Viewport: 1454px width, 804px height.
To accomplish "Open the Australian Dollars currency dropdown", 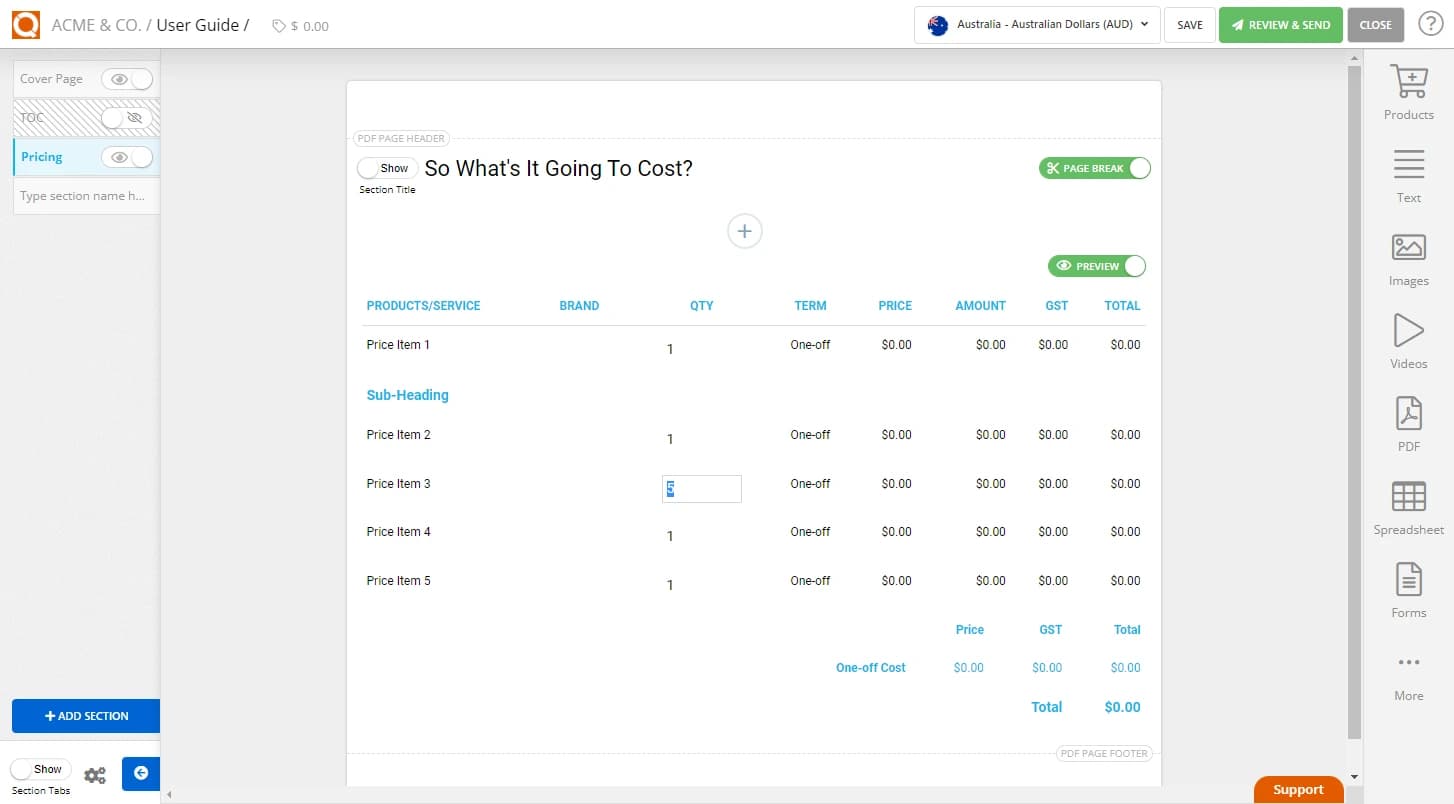I will click(1036, 25).
